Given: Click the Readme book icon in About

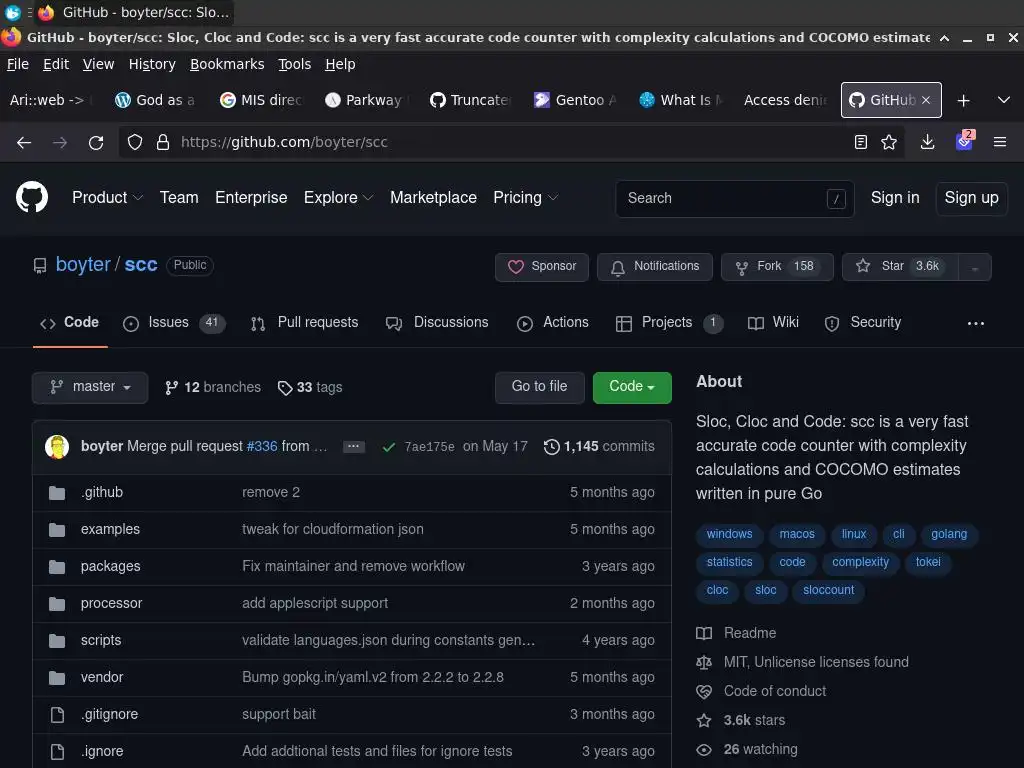Looking at the screenshot, I should pos(704,633).
